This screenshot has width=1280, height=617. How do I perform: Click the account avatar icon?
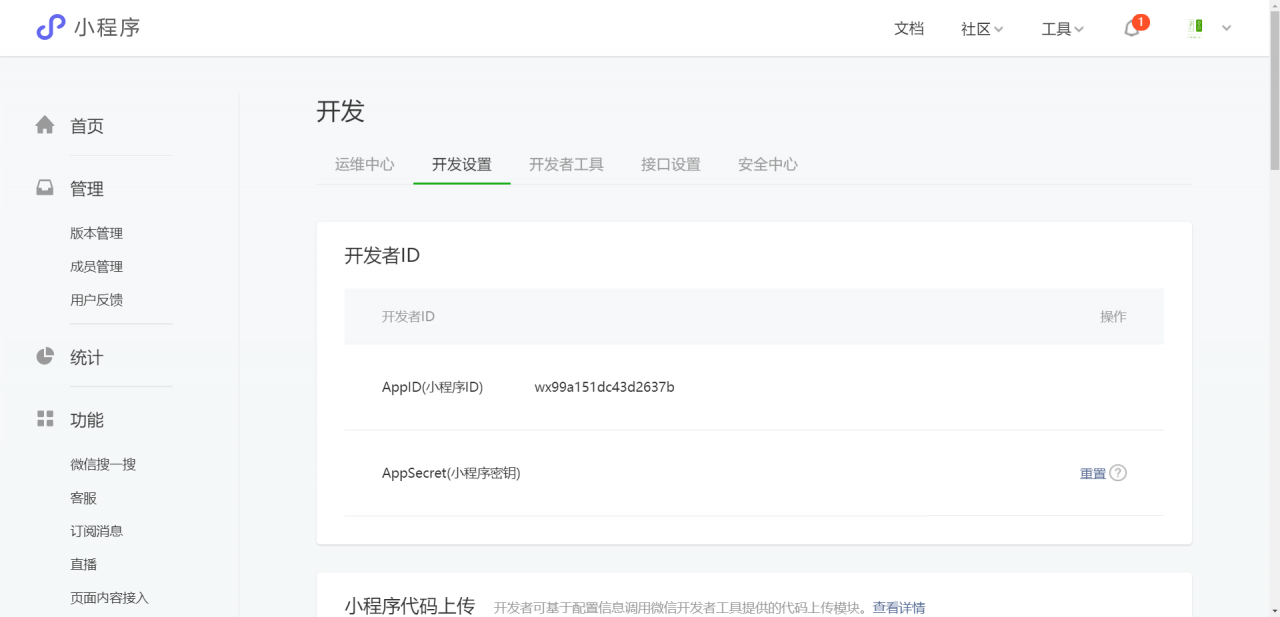coord(1195,28)
